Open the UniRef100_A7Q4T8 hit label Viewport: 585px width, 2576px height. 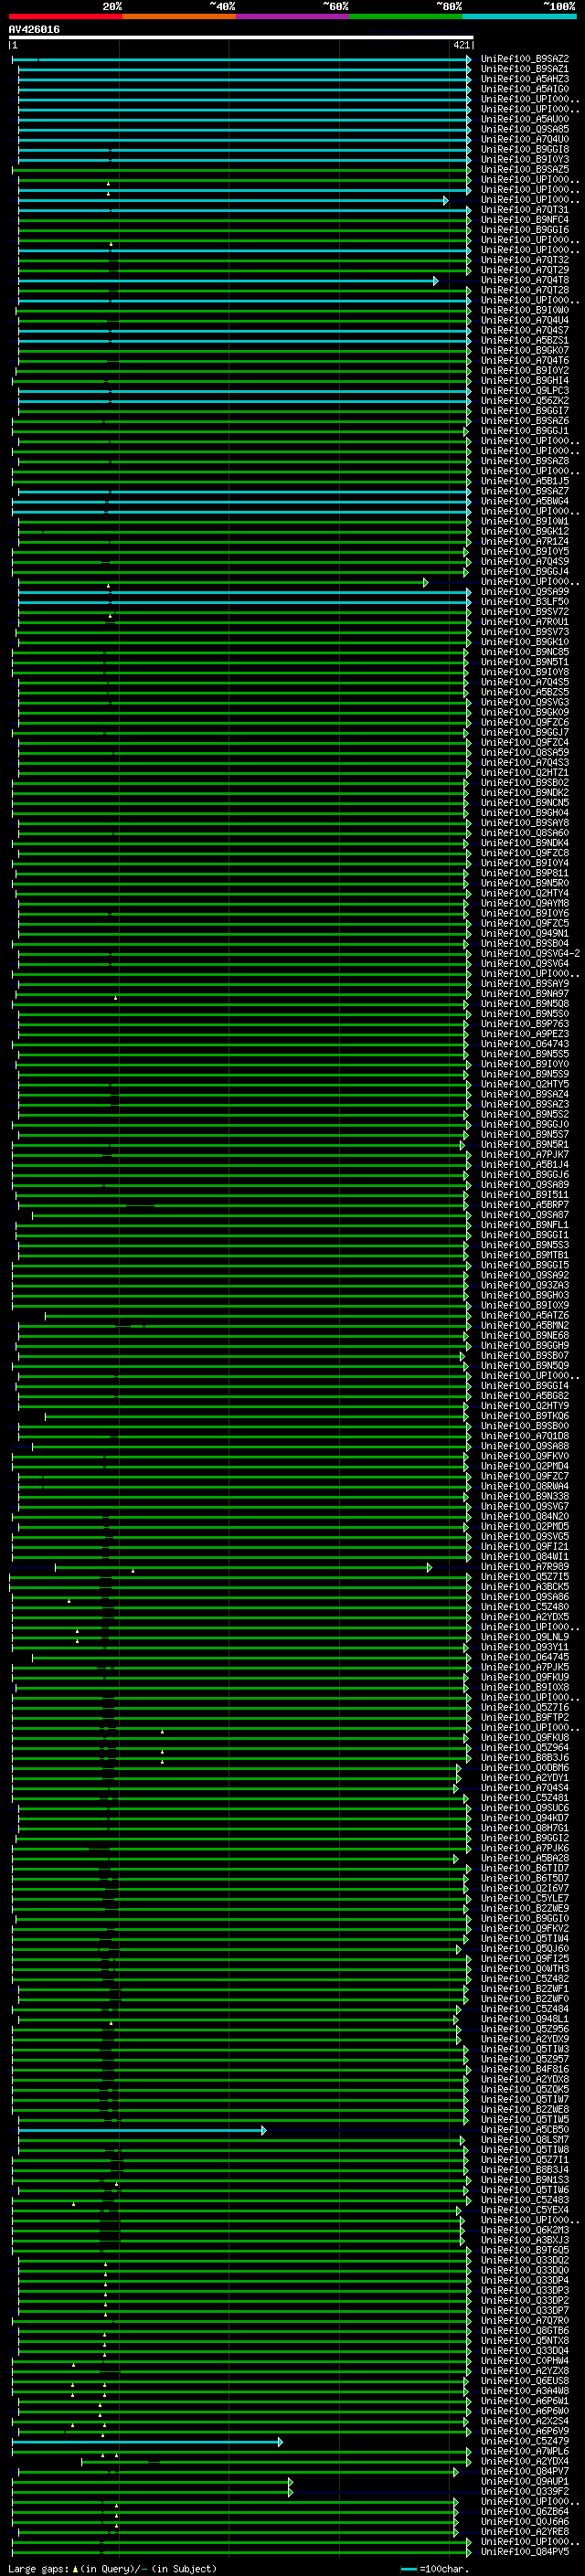(x=525, y=281)
